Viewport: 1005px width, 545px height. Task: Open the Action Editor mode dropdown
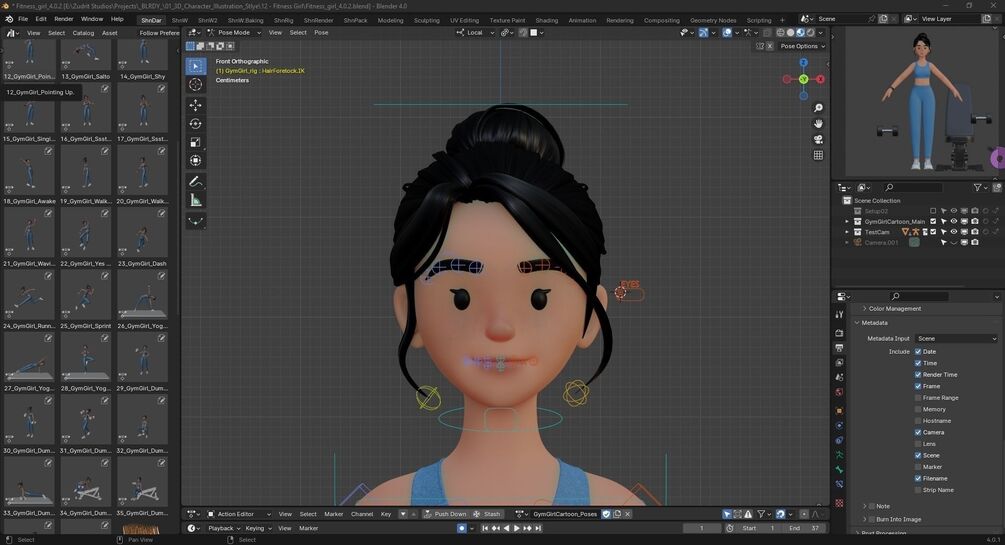238,514
